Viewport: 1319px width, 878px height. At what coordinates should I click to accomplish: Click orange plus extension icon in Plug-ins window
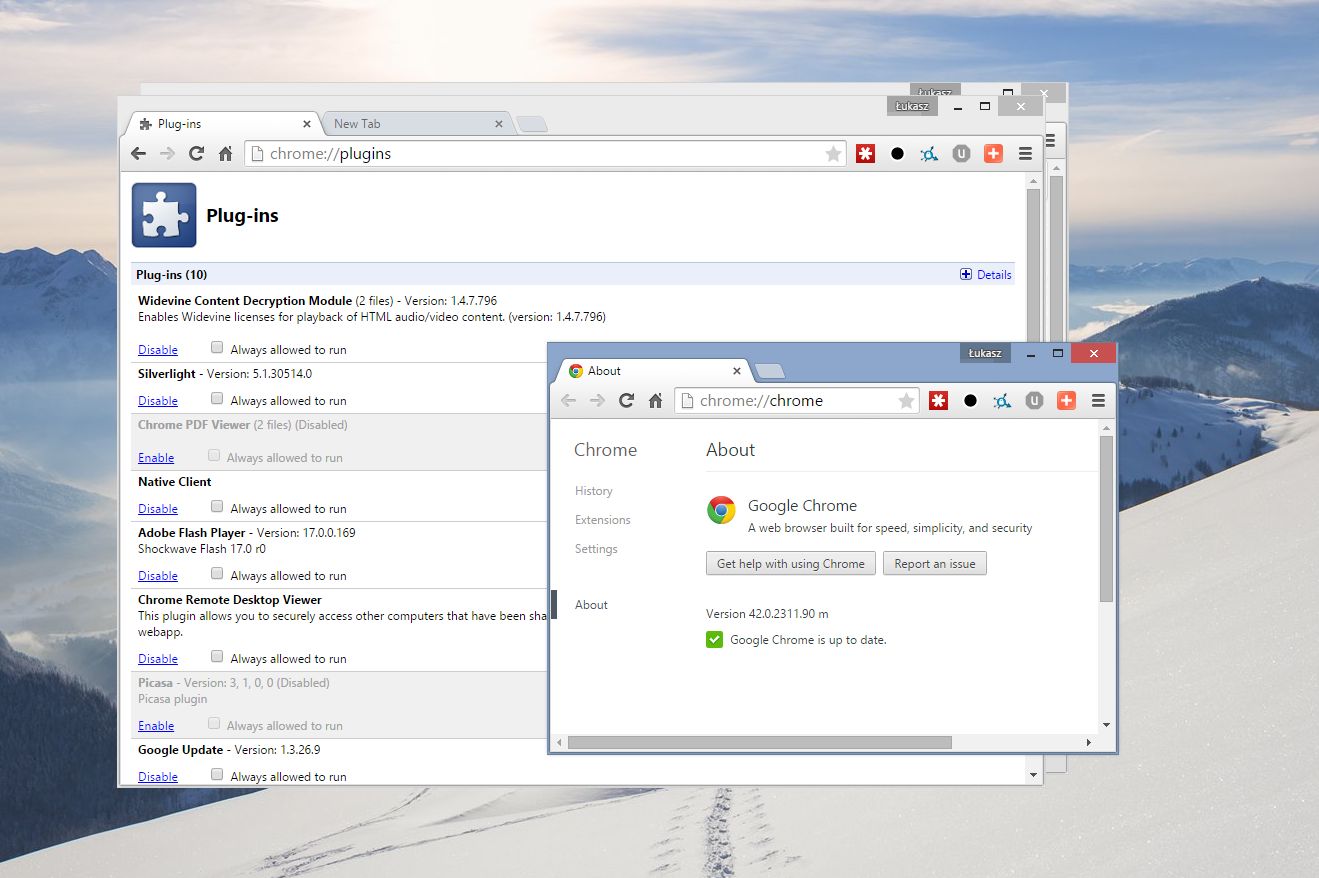[x=993, y=154]
